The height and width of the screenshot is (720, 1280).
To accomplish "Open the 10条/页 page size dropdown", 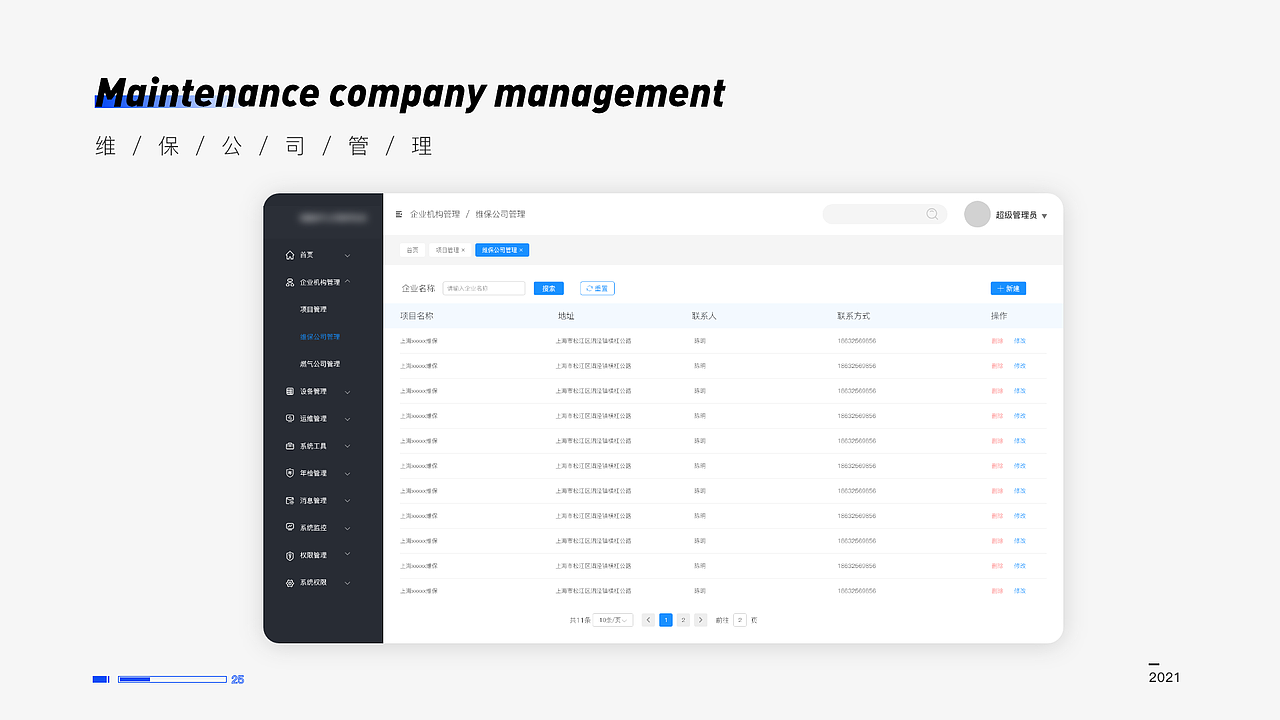I will pos(613,620).
